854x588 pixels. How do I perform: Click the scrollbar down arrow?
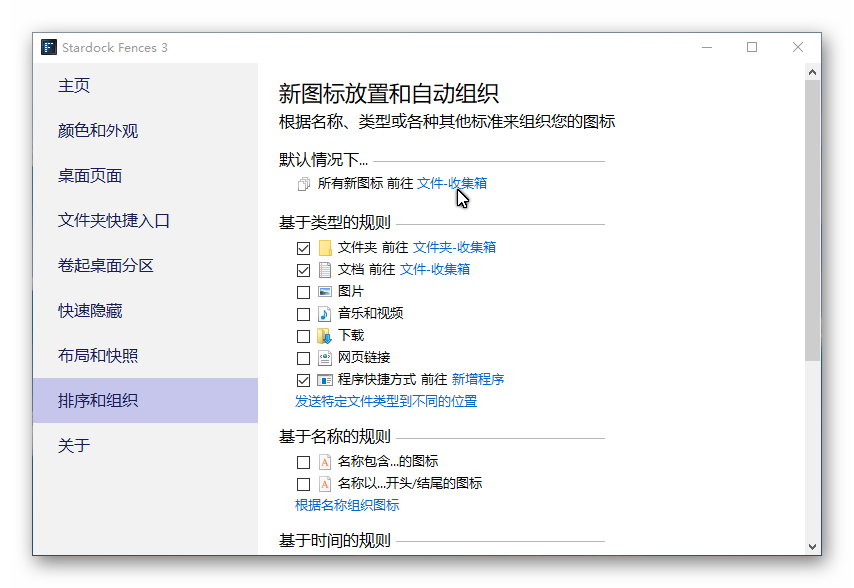(x=812, y=547)
